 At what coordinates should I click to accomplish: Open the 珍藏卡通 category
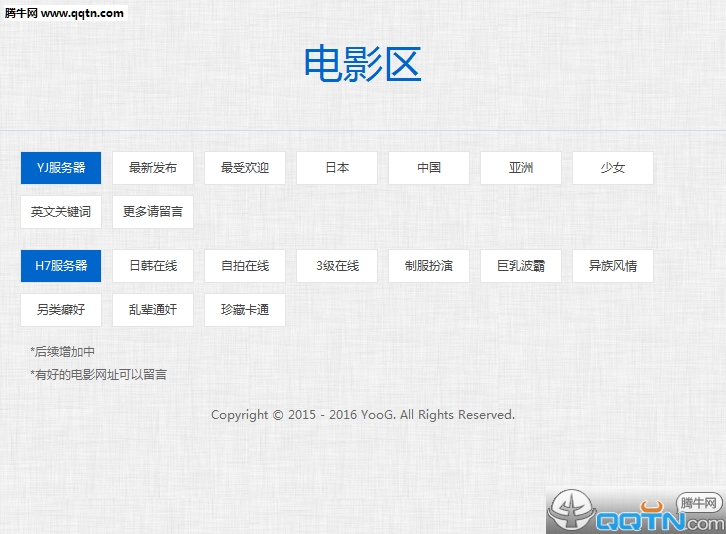click(245, 310)
